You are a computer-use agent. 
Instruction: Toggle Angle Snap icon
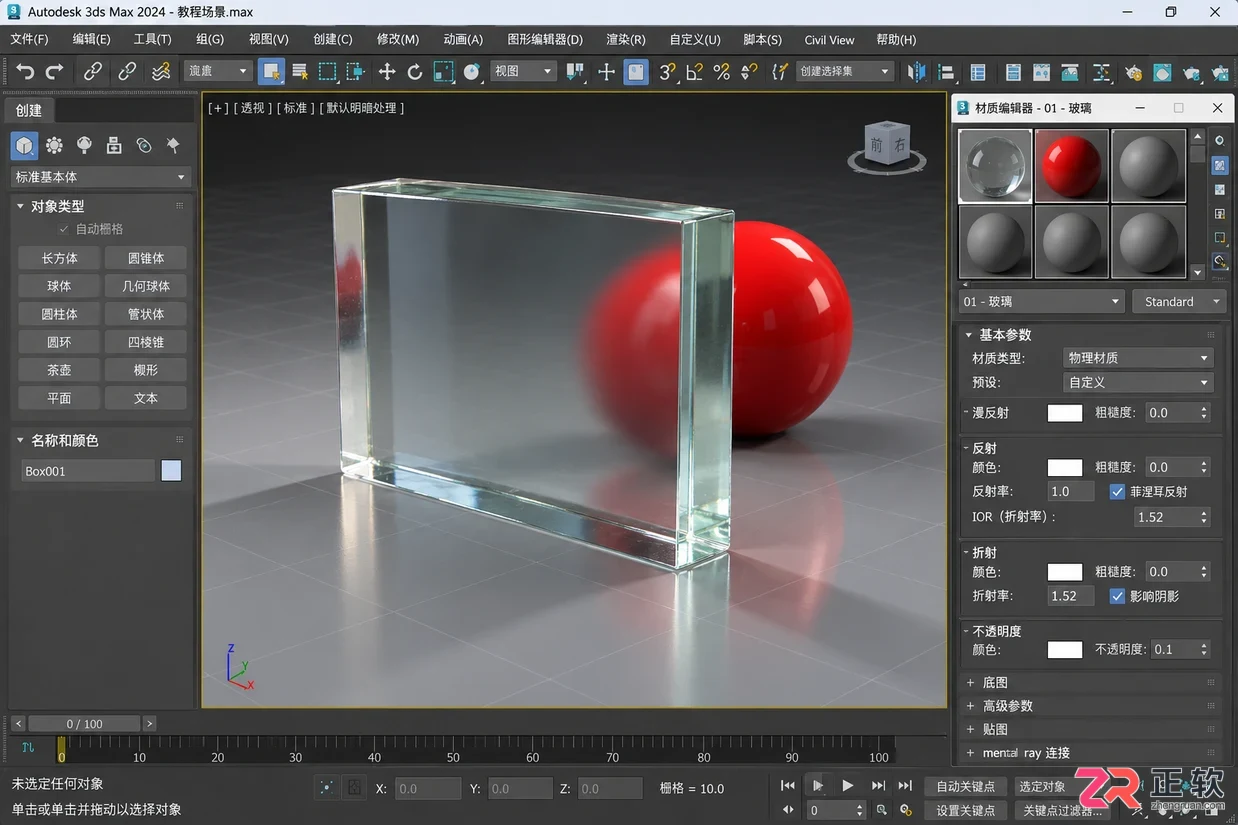click(694, 71)
